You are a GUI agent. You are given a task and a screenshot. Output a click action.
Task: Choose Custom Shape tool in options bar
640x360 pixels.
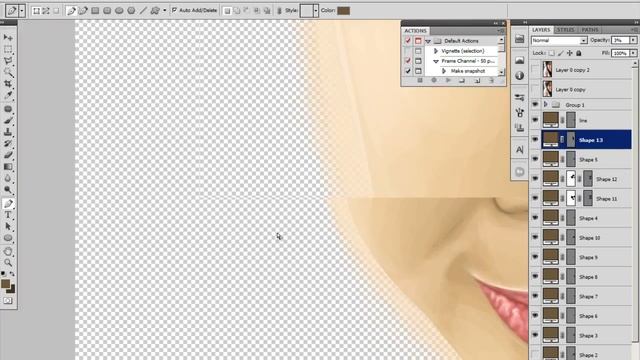point(155,11)
